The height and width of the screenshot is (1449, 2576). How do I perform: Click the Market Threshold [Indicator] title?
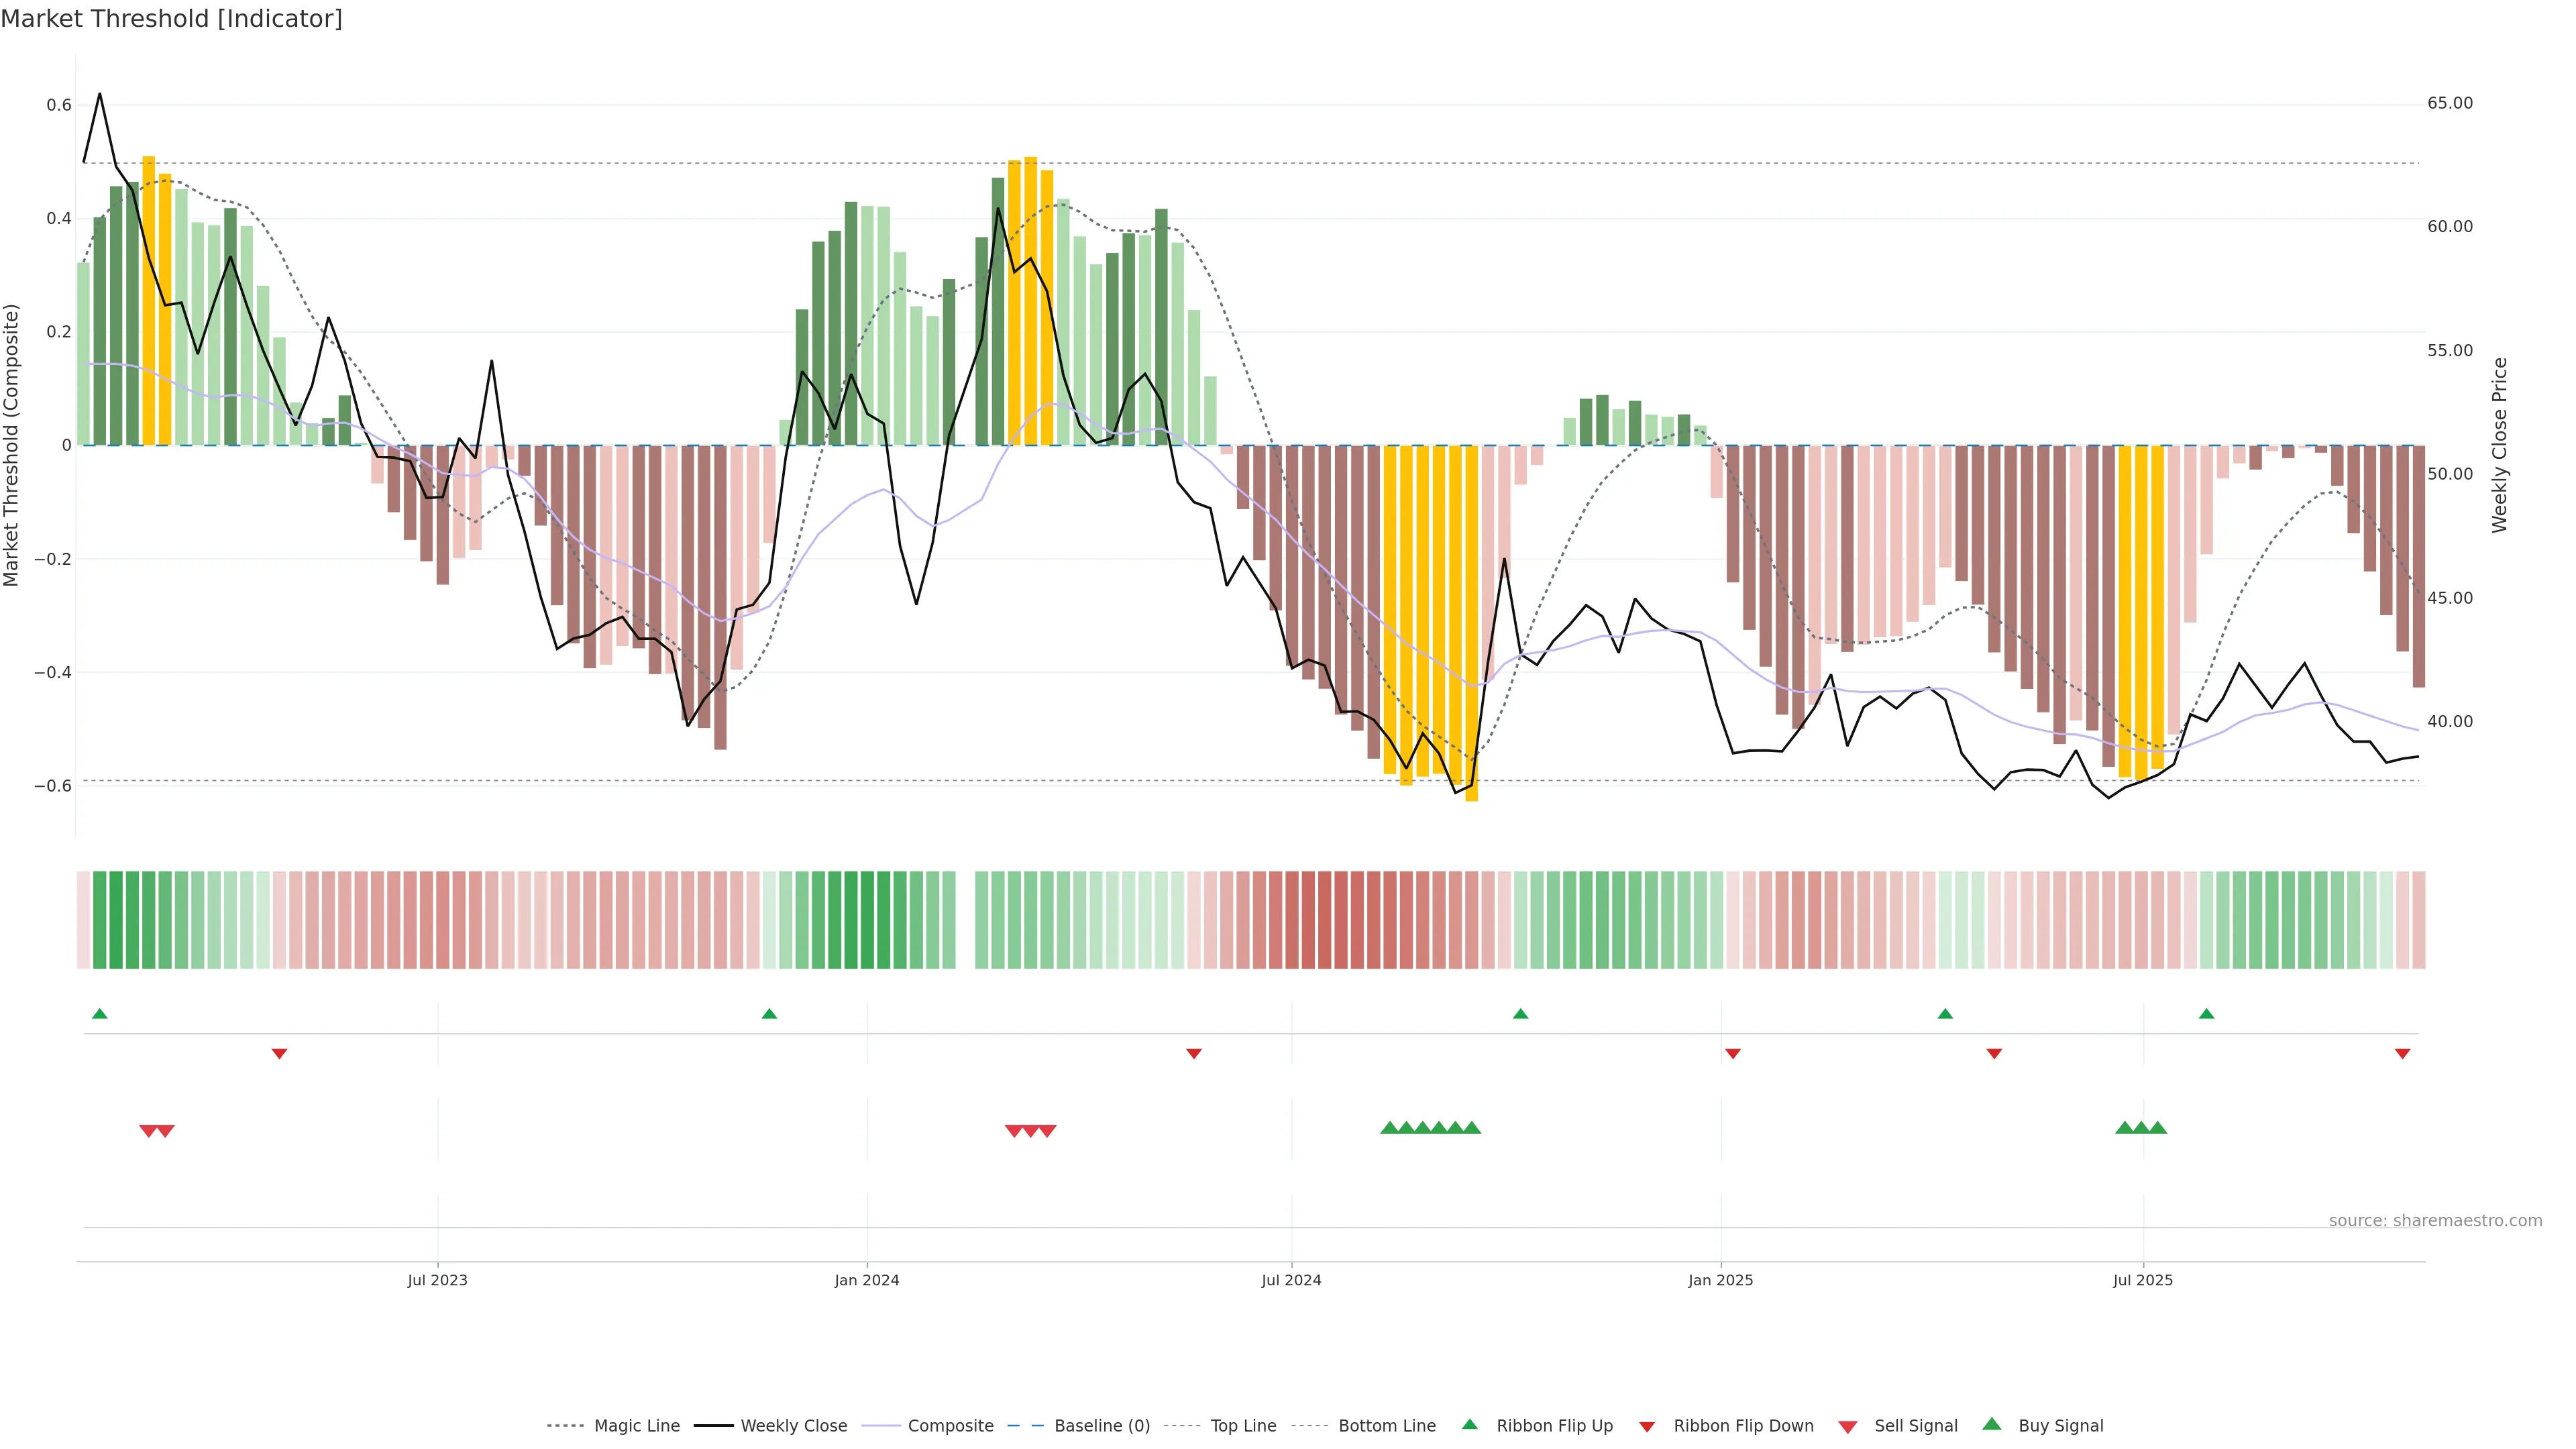(x=171, y=19)
